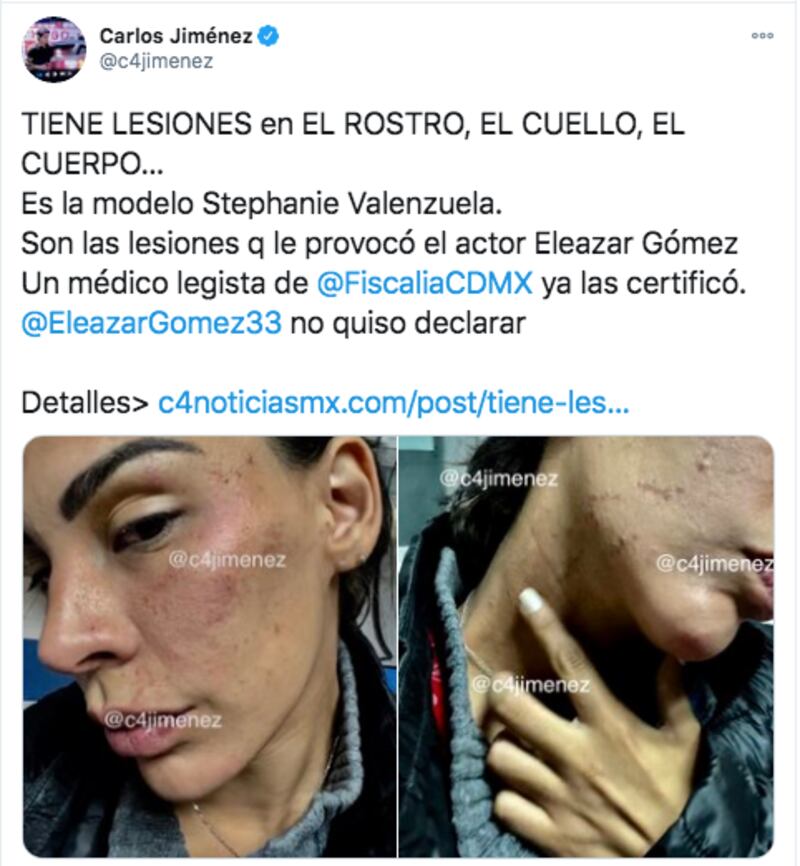The image size is (800, 866).
Task: Click the 'TIENE LESIONES en EL ROSTRO' headline text
Action: click(242, 124)
